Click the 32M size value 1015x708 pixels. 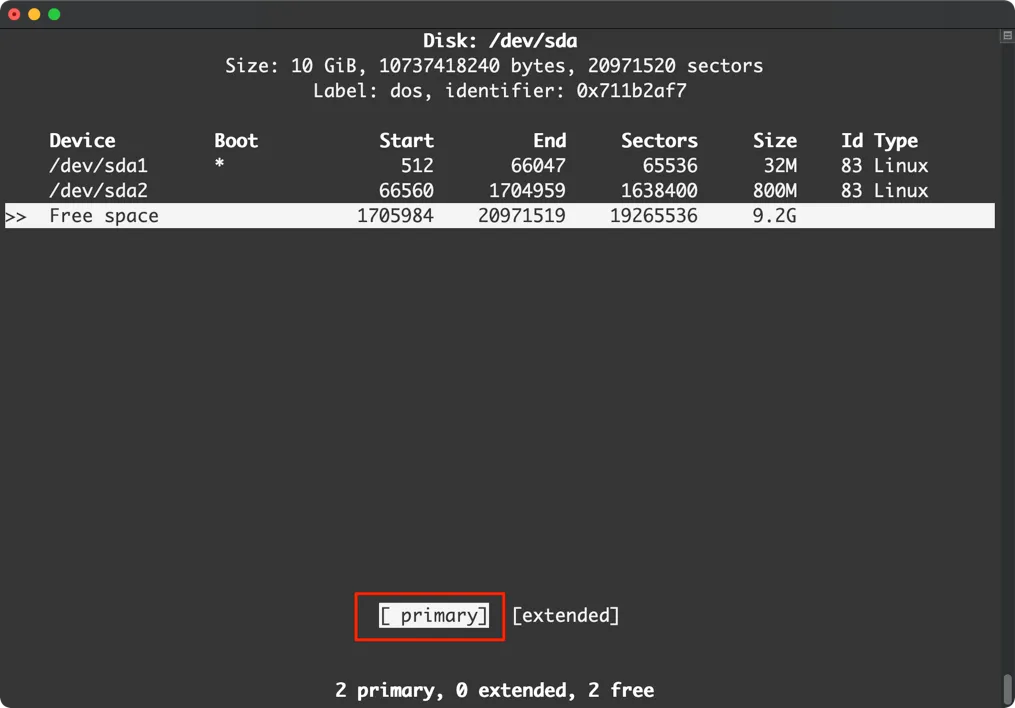[x=780, y=166]
